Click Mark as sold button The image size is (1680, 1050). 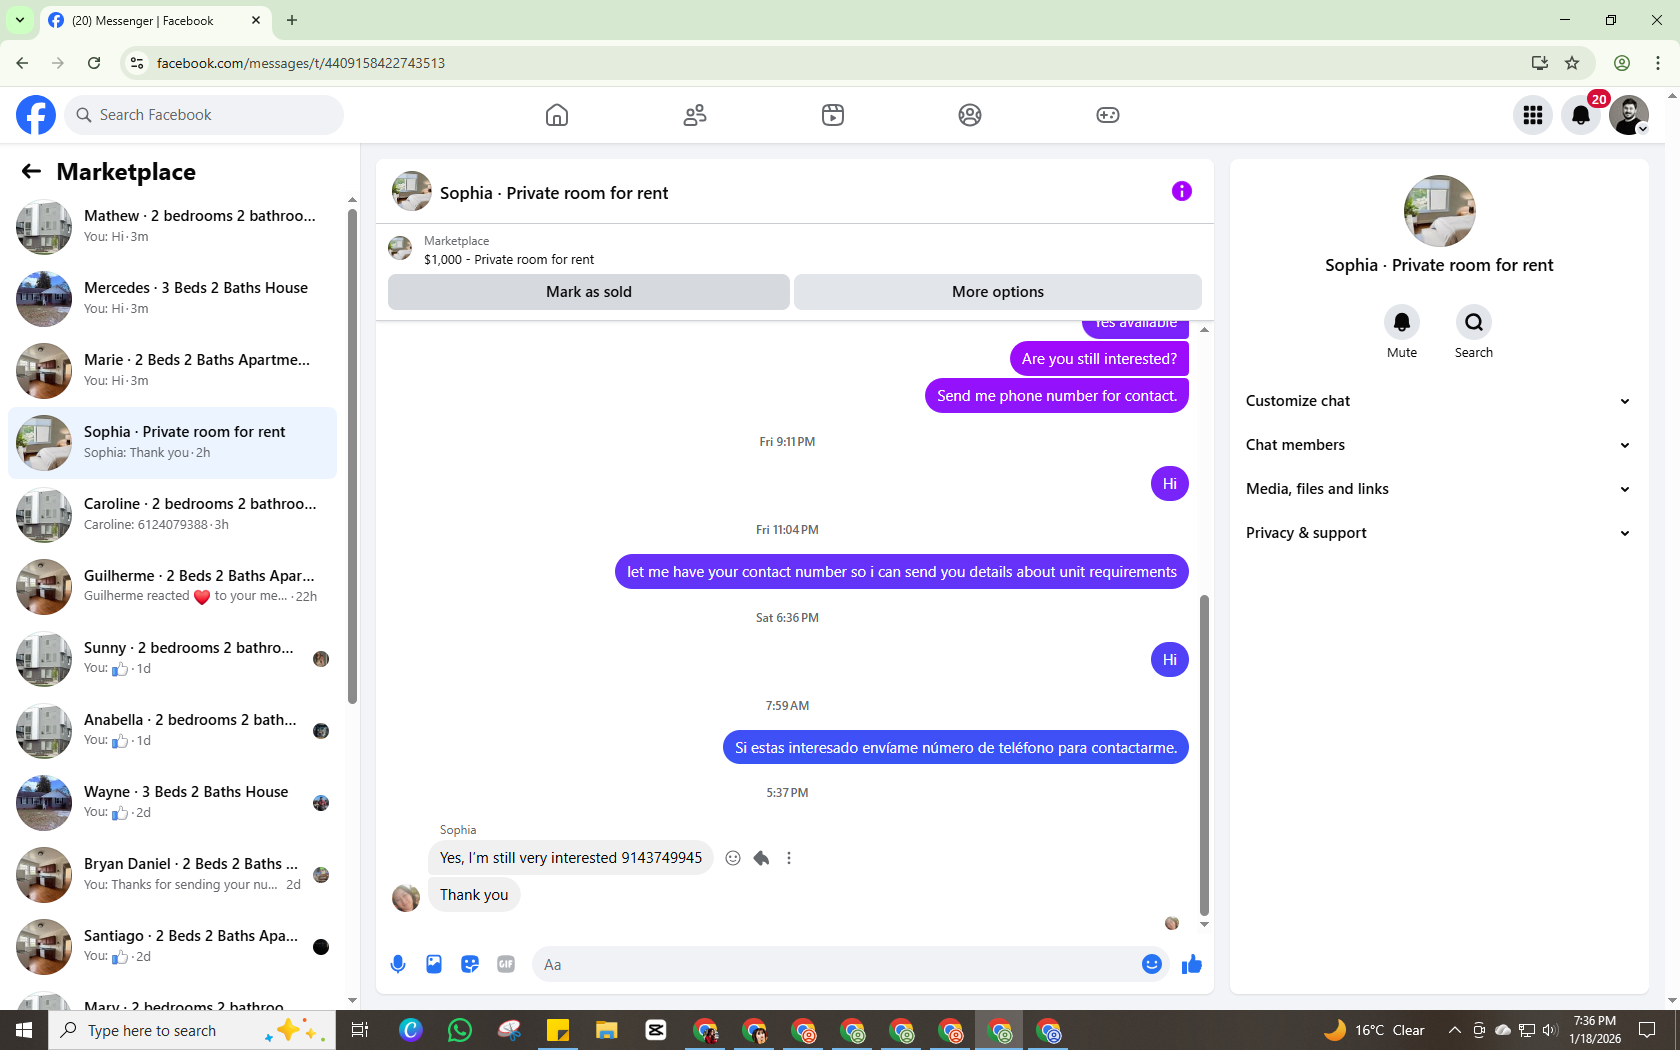click(589, 292)
